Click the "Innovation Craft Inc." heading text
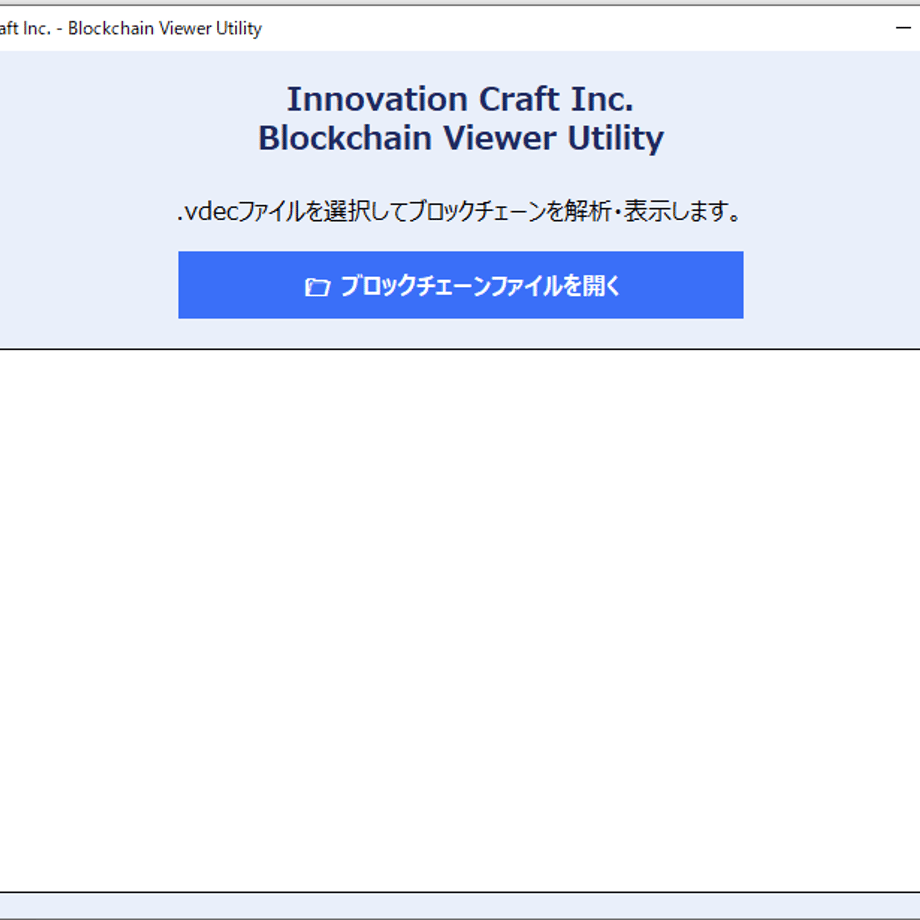 [461, 99]
